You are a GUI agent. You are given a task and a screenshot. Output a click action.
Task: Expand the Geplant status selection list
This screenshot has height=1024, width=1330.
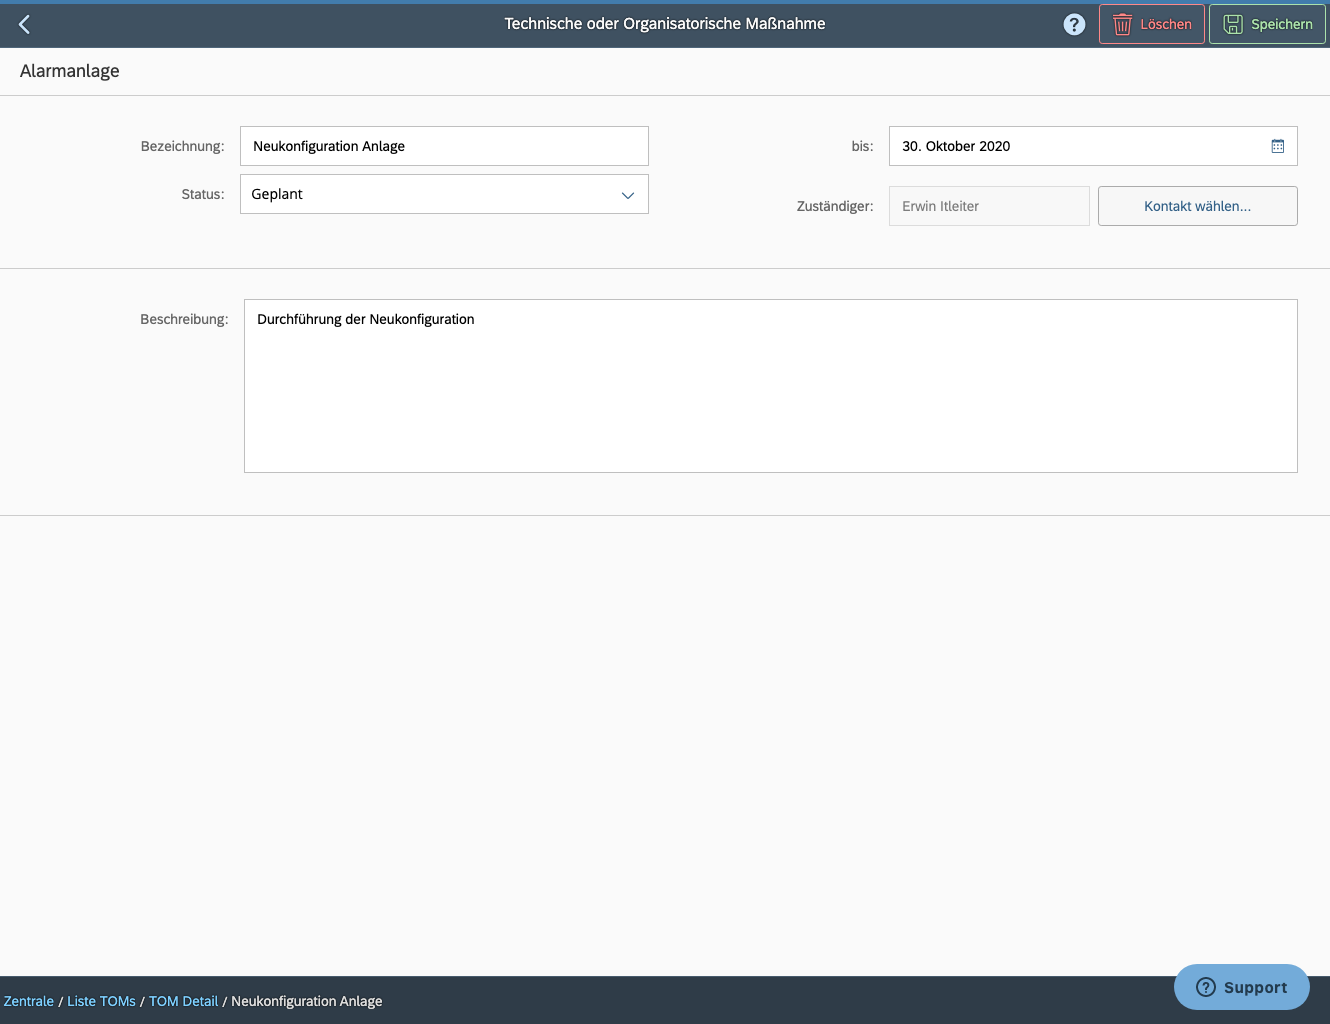point(444,194)
